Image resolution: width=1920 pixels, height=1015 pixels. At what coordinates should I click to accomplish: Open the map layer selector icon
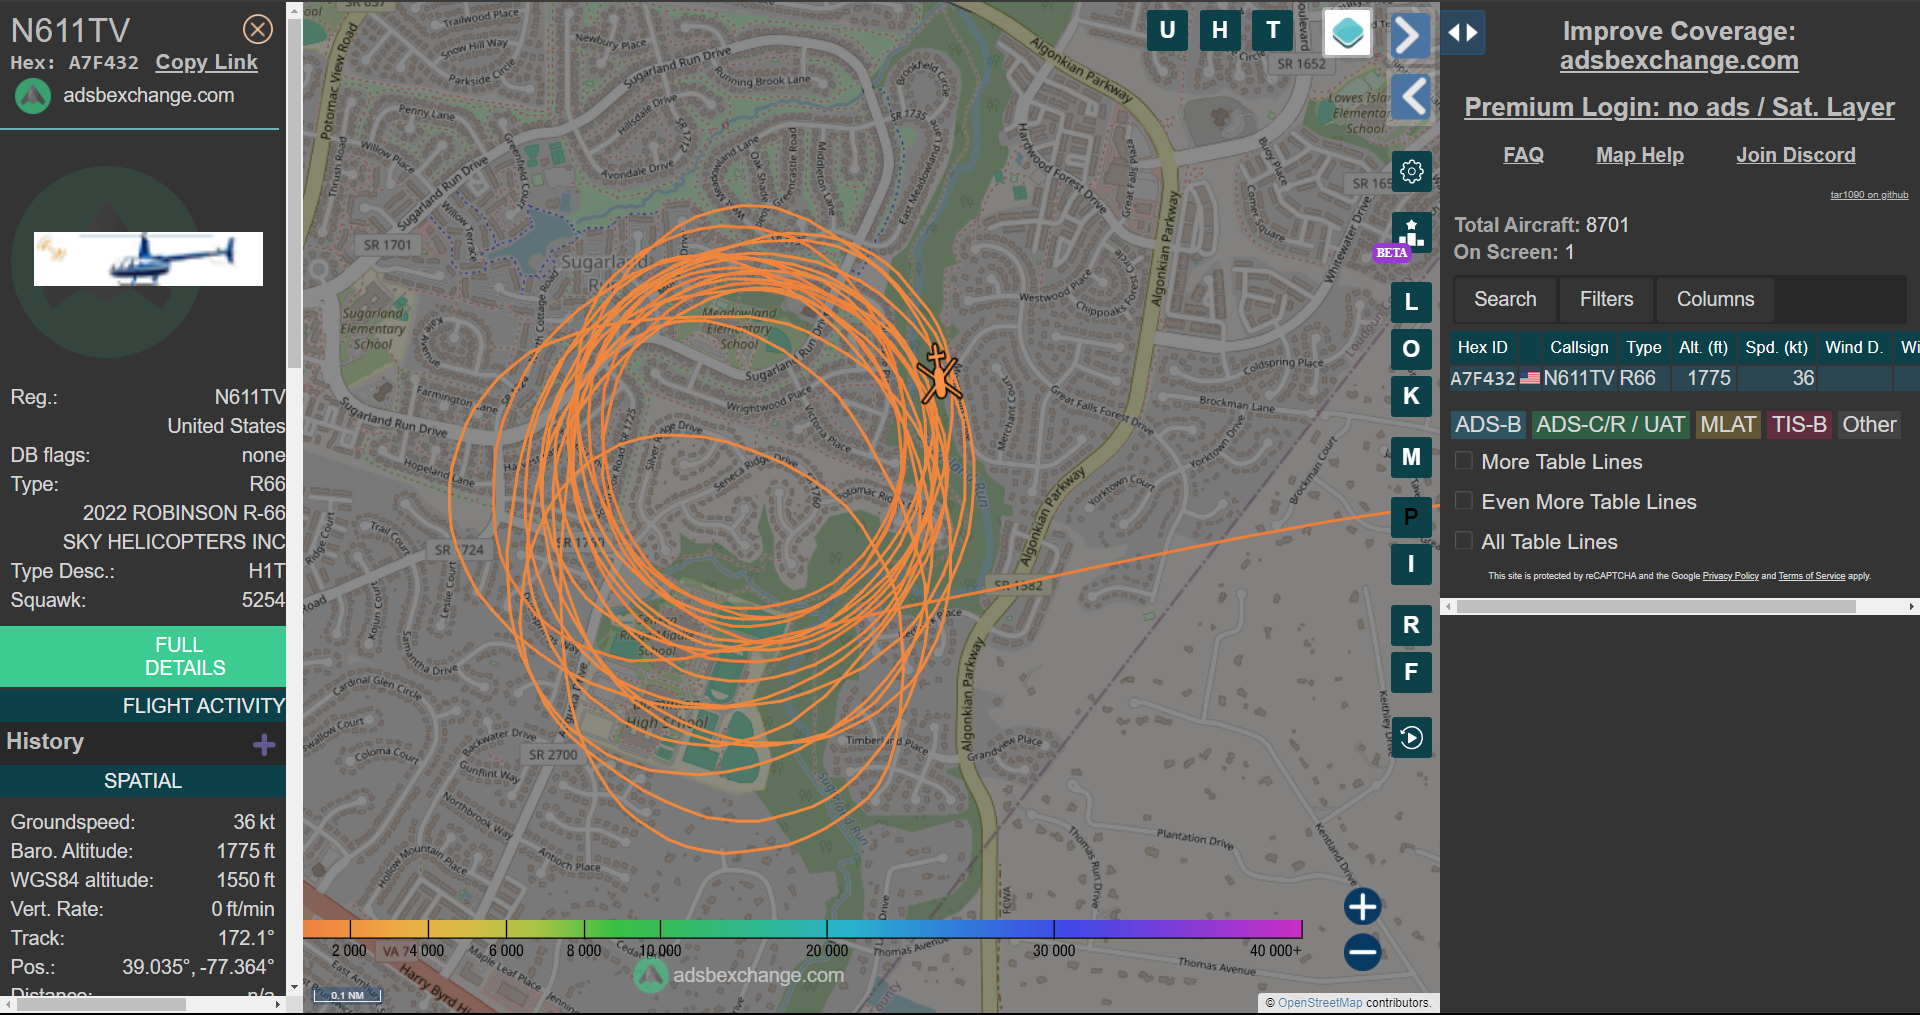(x=1347, y=33)
